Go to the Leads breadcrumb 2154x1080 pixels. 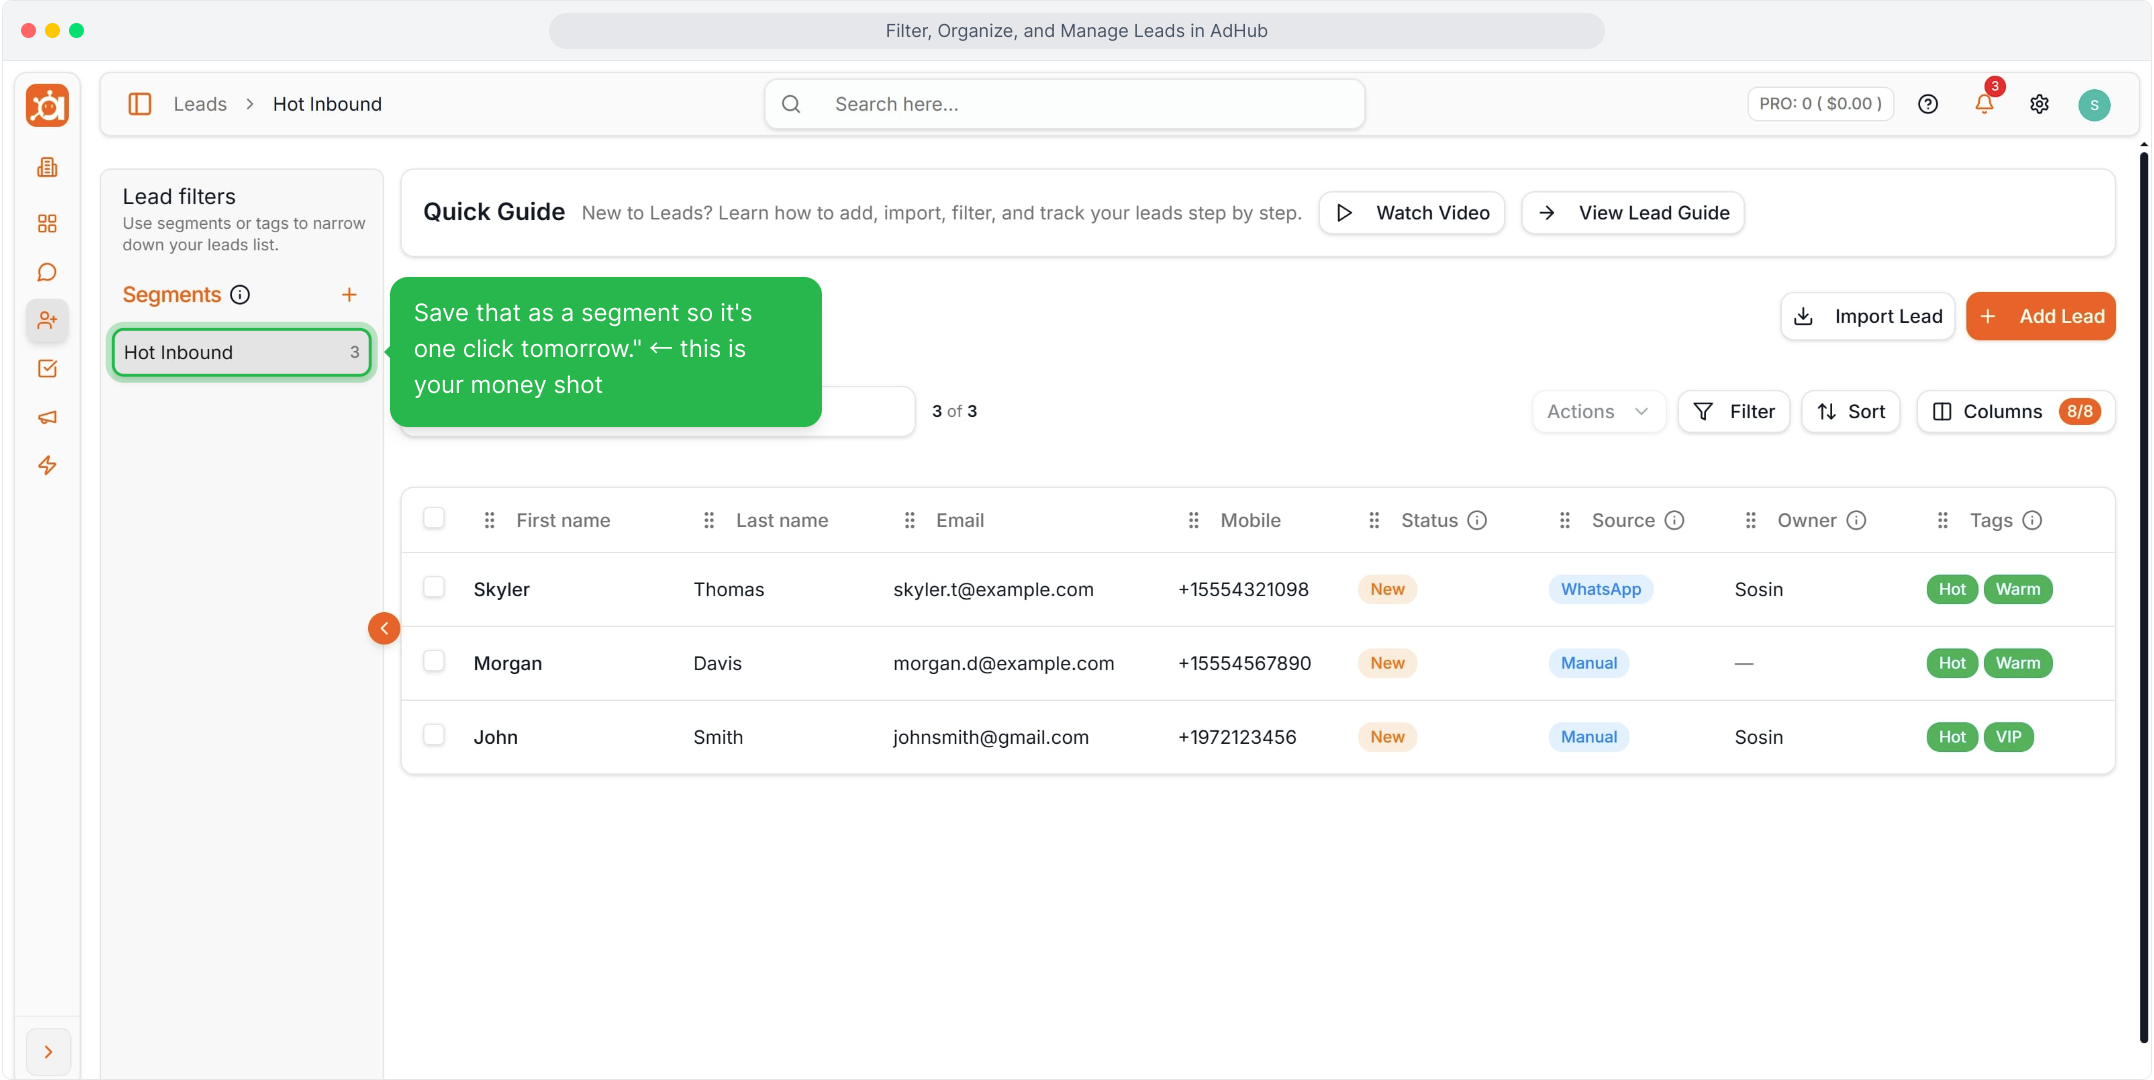tap(200, 104)
